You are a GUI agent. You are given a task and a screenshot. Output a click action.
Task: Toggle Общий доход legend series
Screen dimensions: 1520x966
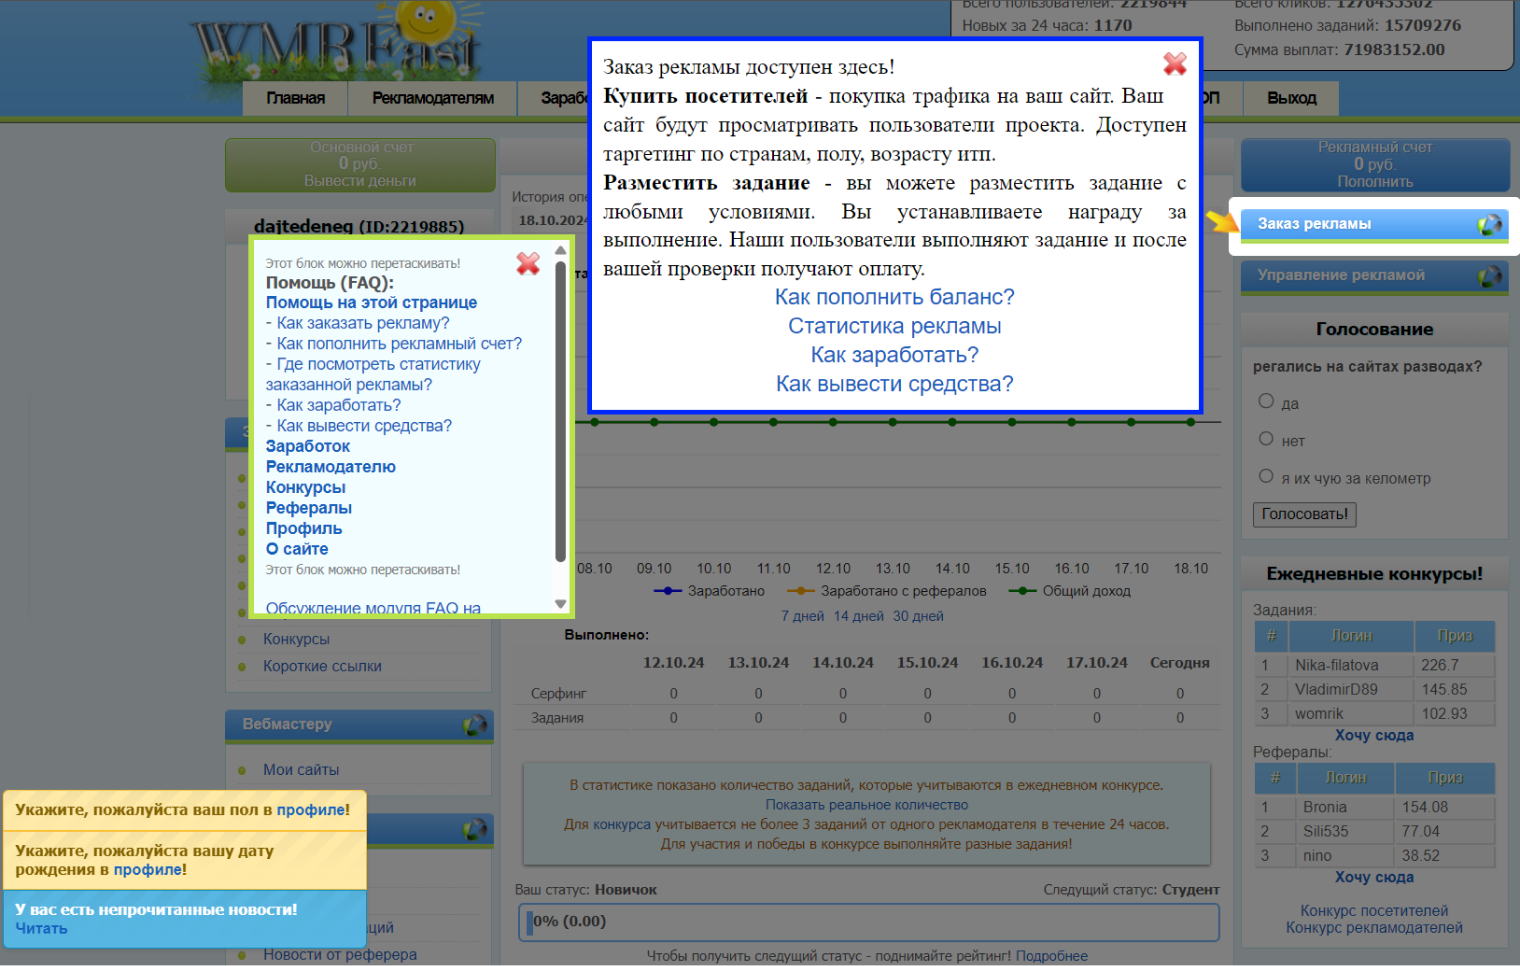pyautogui.click(x=1070, y=591)
